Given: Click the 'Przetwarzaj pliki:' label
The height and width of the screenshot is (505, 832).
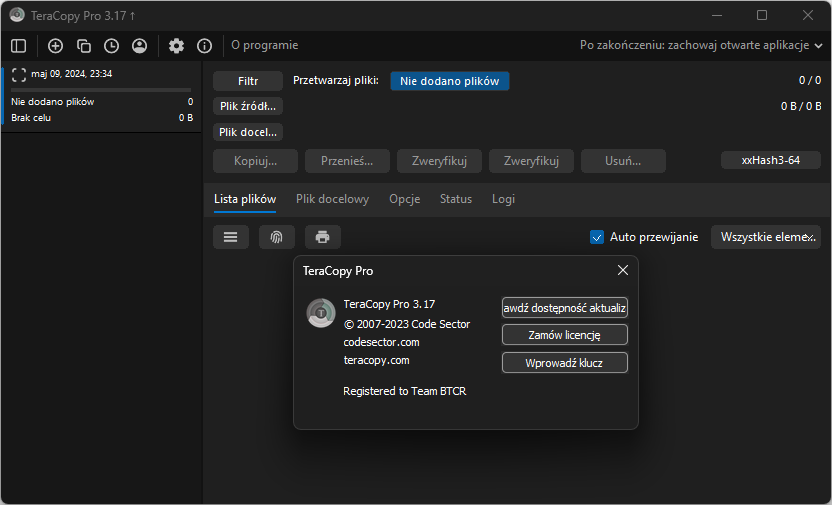Looking at the screenshot, I should [x=336, y=81].
